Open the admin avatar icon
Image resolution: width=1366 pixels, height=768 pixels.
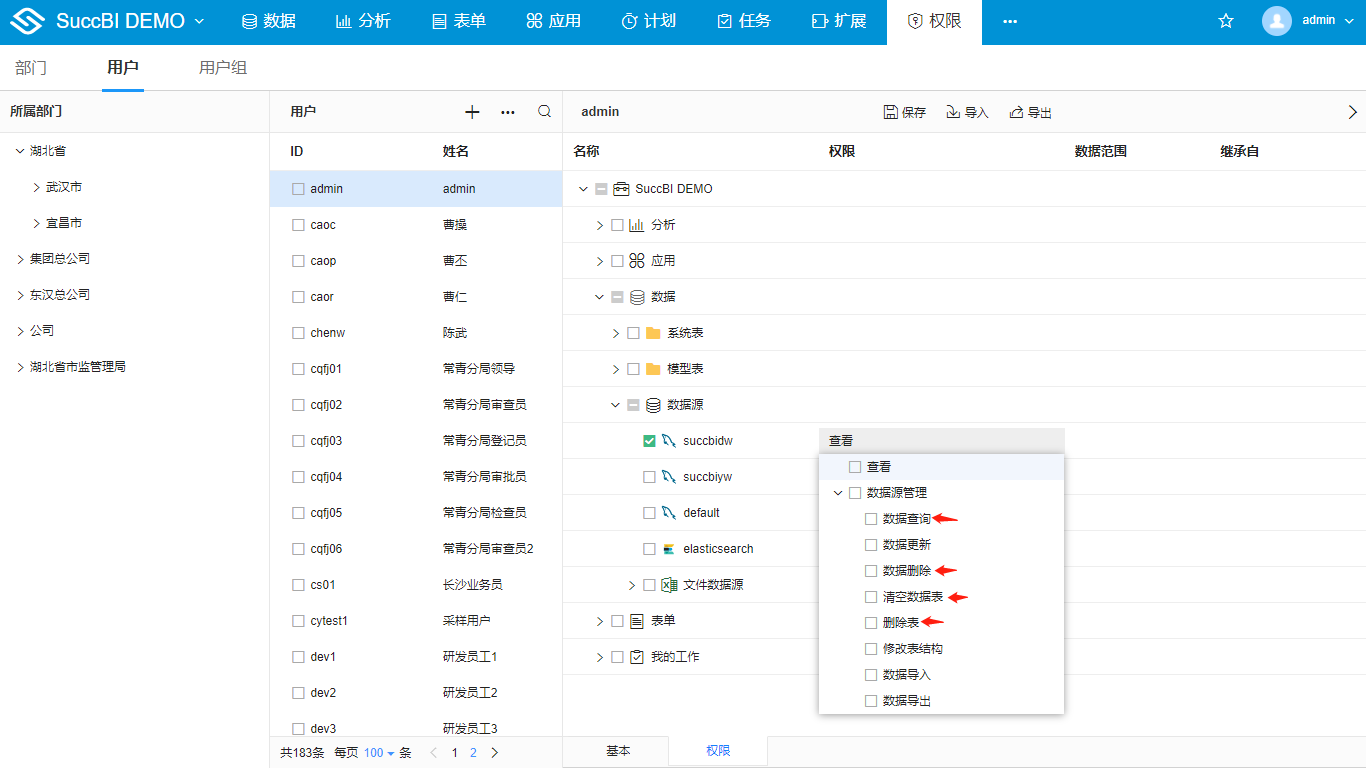(1277, 21)
